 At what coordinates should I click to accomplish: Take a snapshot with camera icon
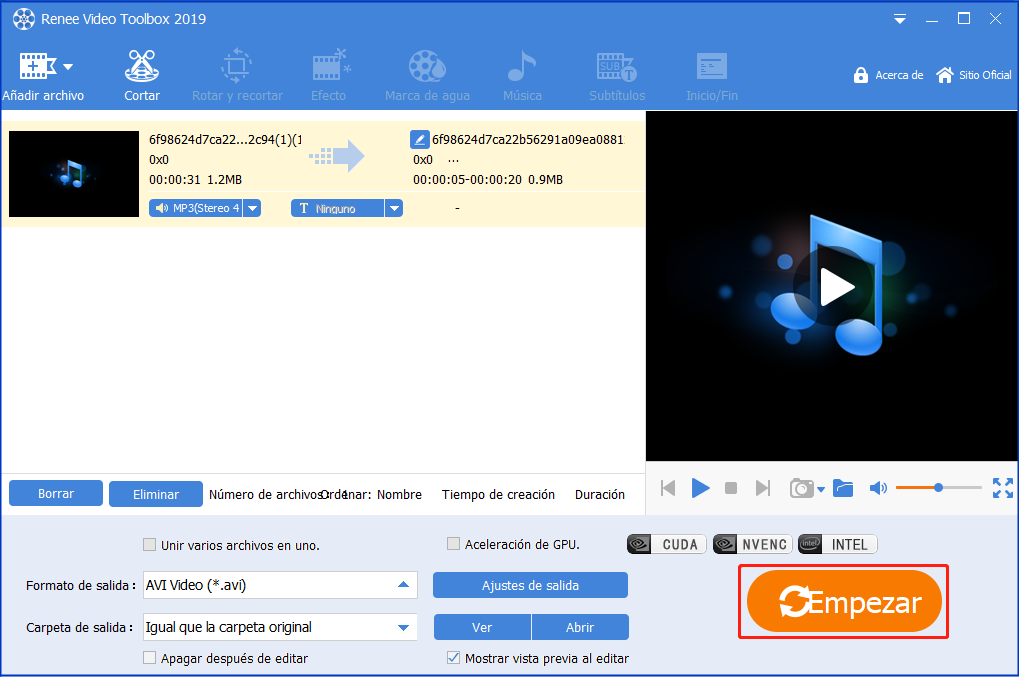click(801, 488)
